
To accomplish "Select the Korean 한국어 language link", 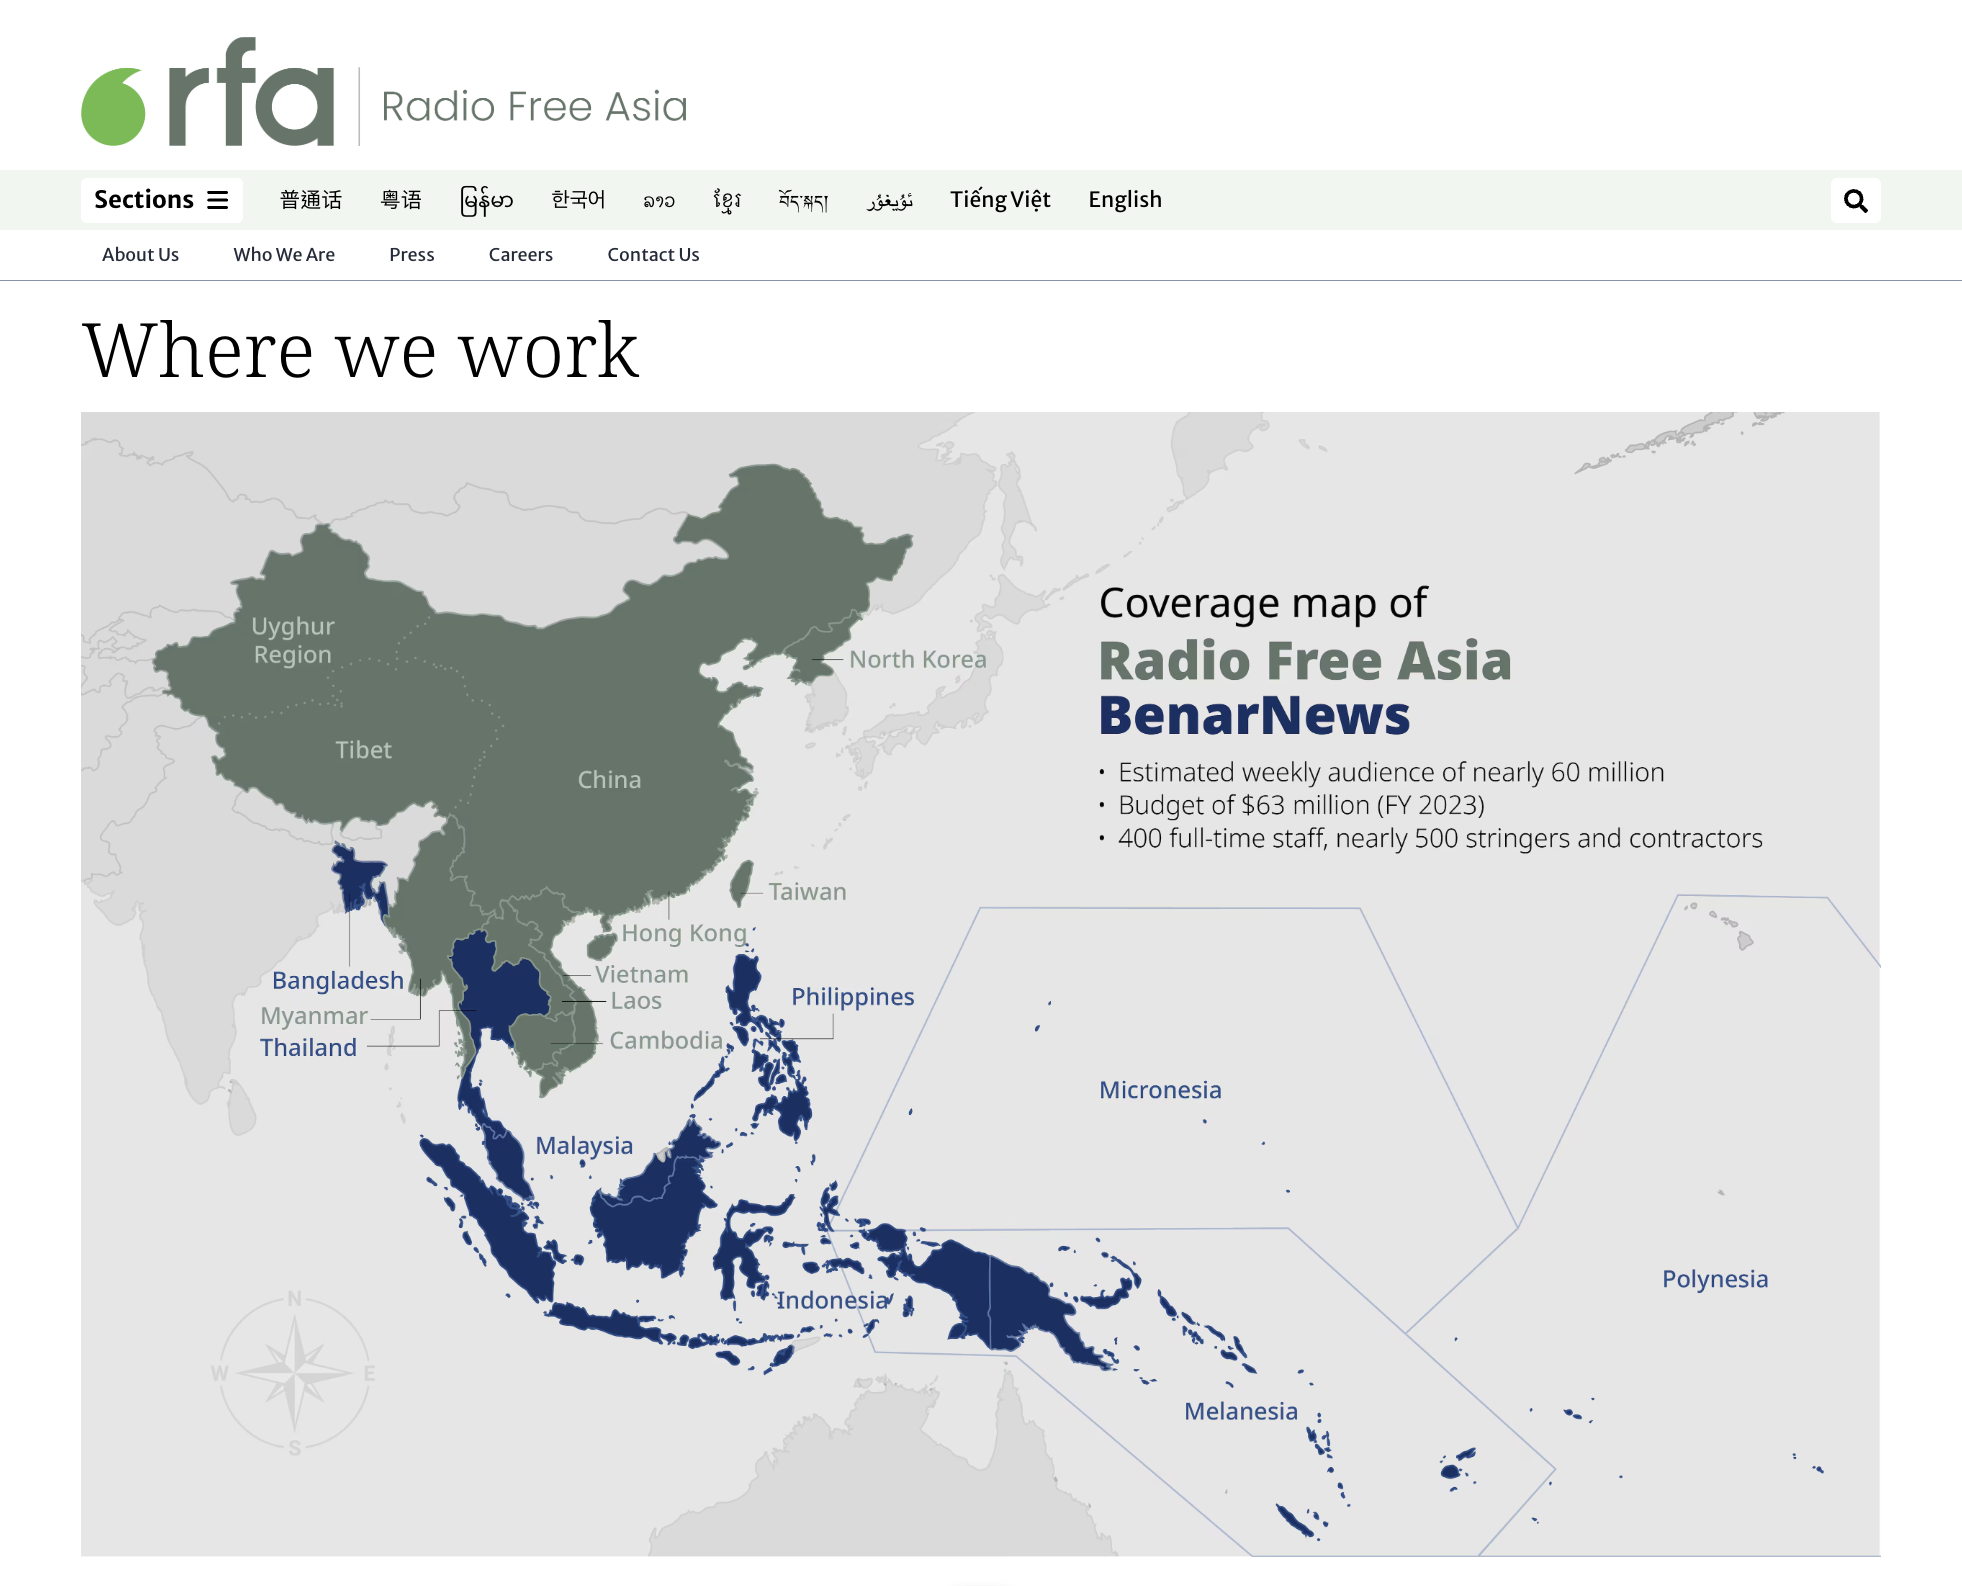I will (578, 200).
